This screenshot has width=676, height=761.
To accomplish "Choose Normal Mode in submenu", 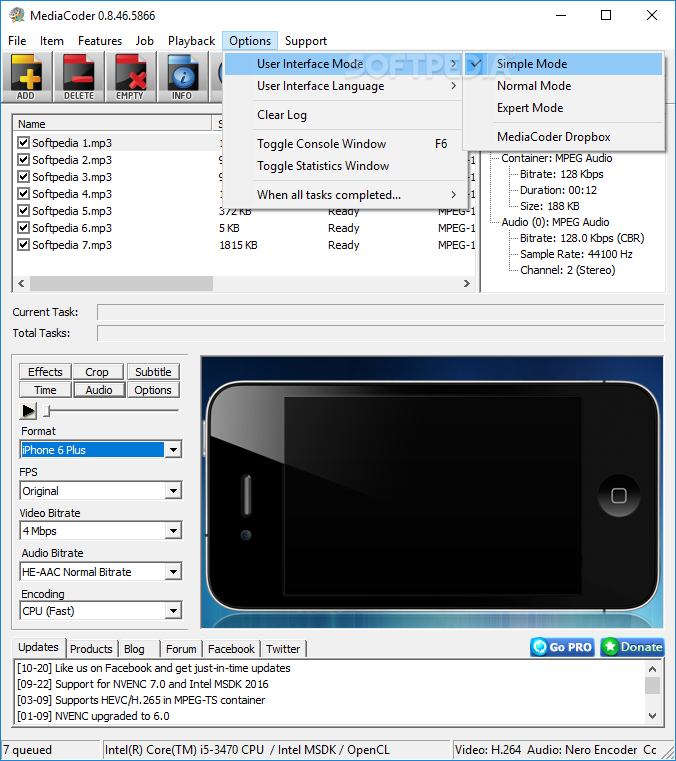I will pyautogui.click(x=564, y=86).
